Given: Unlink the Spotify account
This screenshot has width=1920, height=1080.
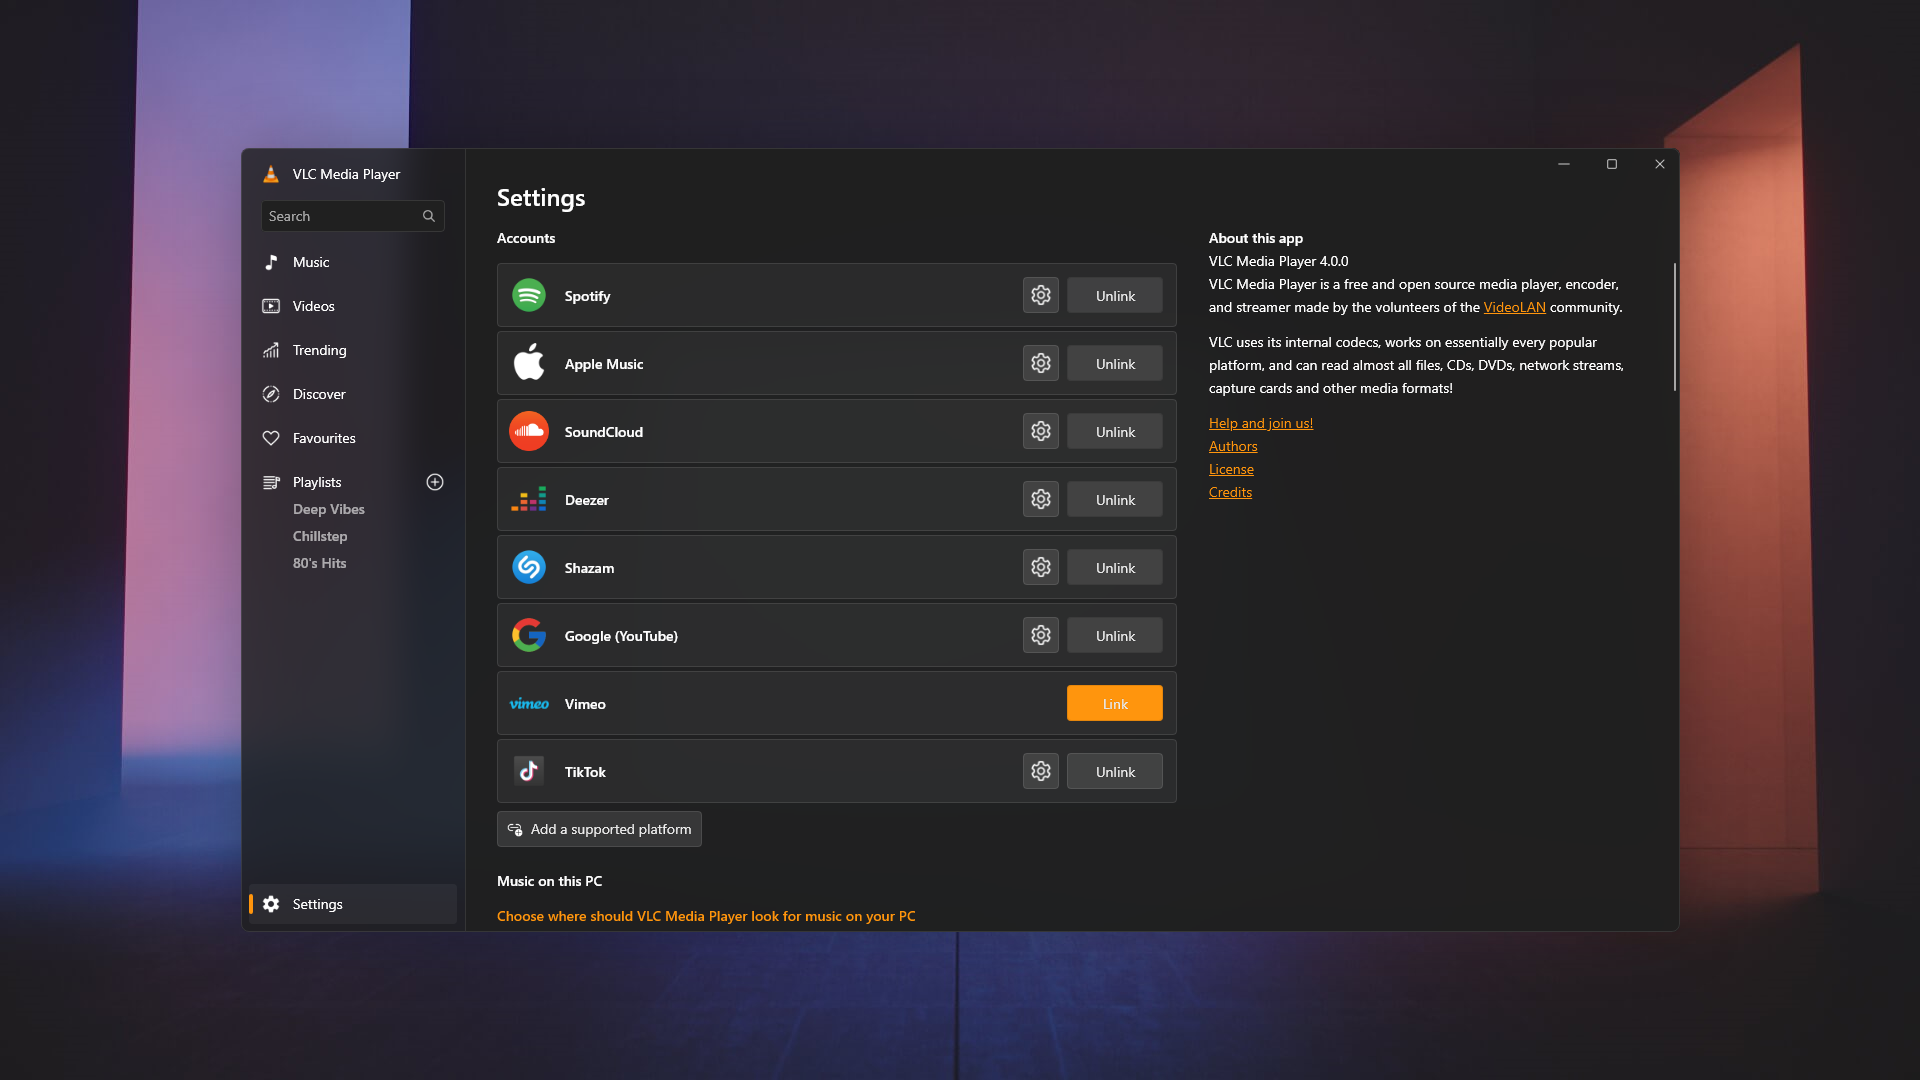Looking at the screenshot, I should pyautogui.click(x=1114, y=295).
